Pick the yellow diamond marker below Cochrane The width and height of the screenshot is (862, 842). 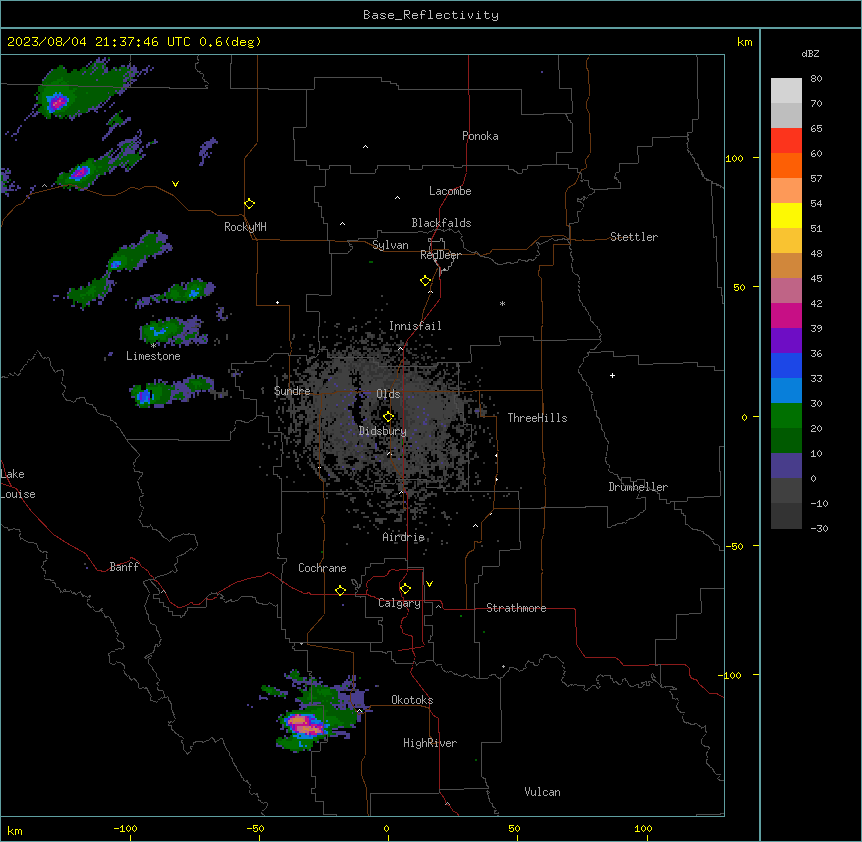340,590
